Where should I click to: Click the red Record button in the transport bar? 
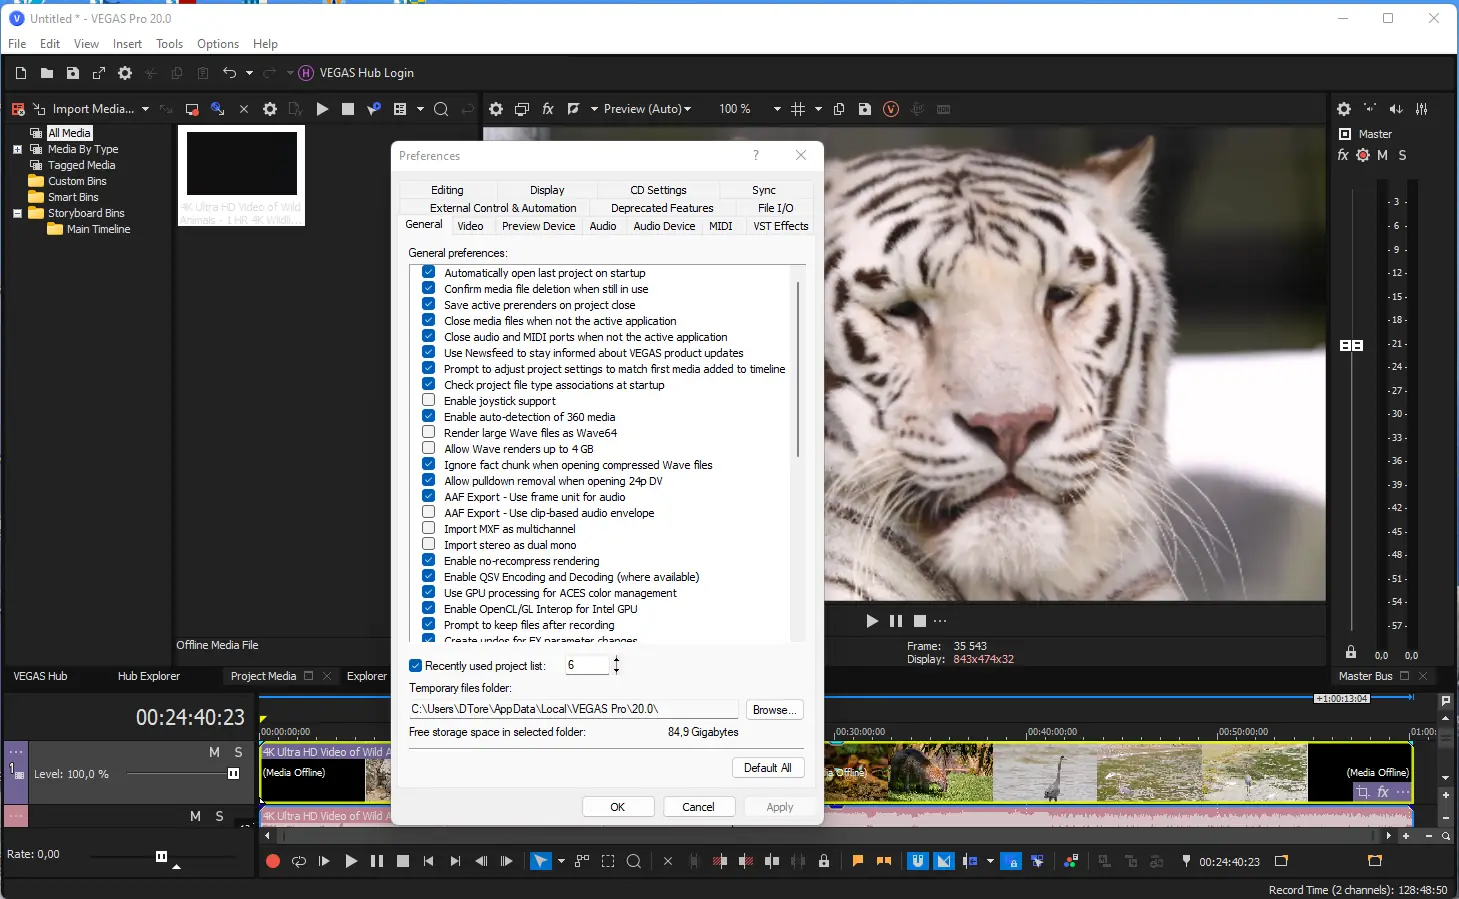(x=272, y=861)
